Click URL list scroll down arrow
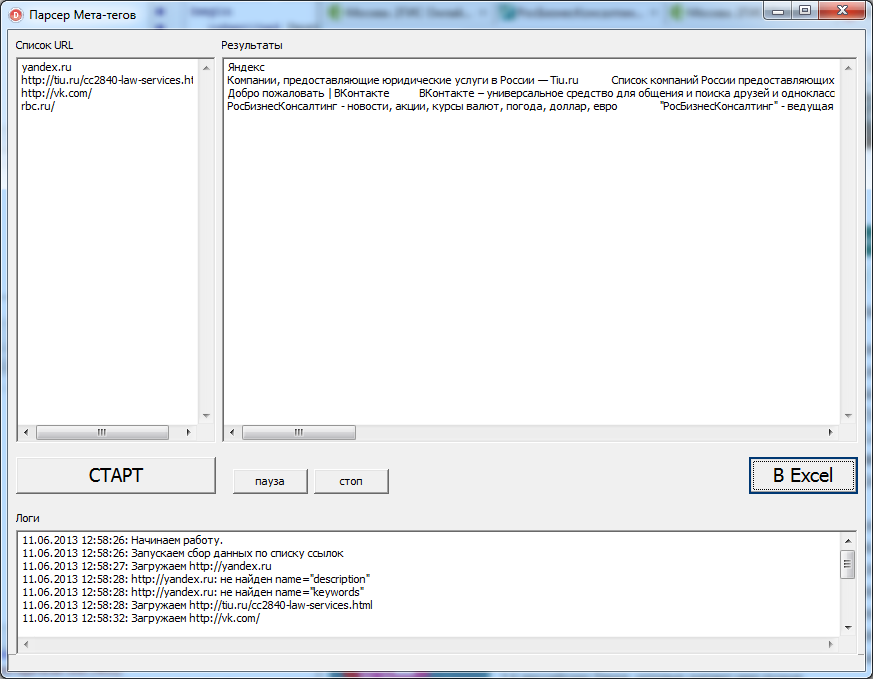The width and height of the screenshot is (873, 679). [x=206, y=416]
